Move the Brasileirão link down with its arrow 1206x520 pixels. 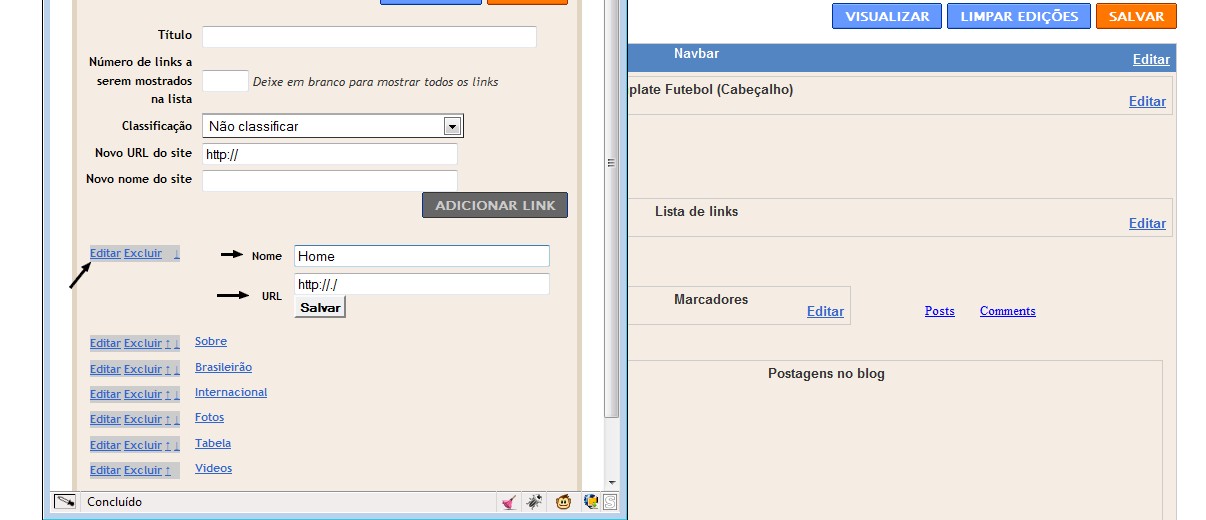coord(177,369)
